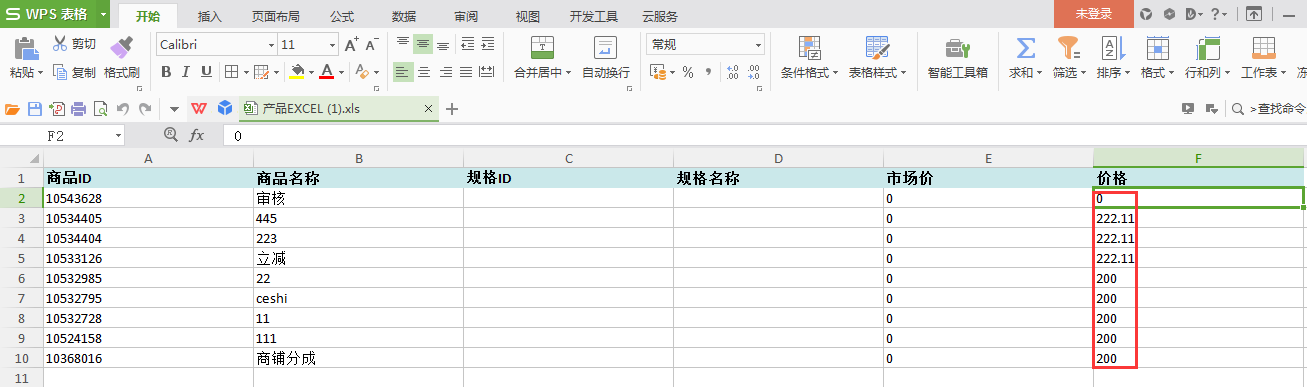1307x387 pixels.
Task: Open the Filter (筛选) funnel tool
Action: (x=1068, y=47)
